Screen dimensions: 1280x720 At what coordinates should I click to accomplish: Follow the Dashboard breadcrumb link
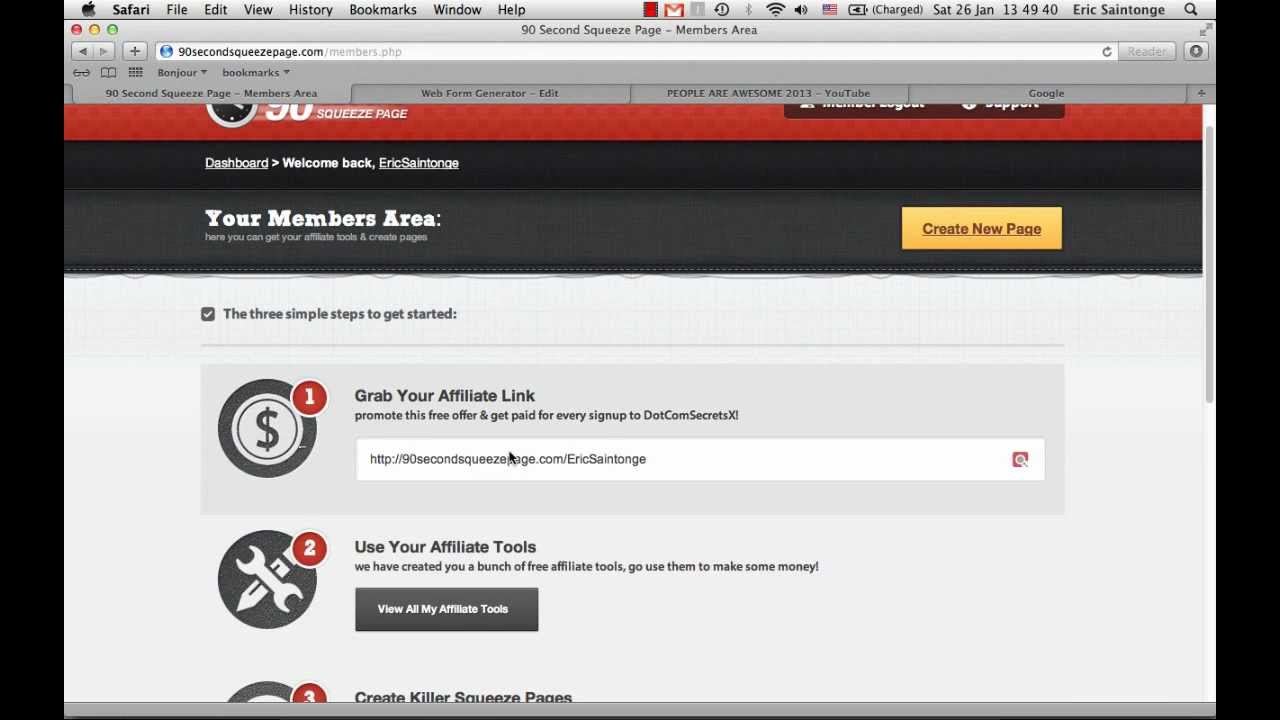tap(237, 163)
